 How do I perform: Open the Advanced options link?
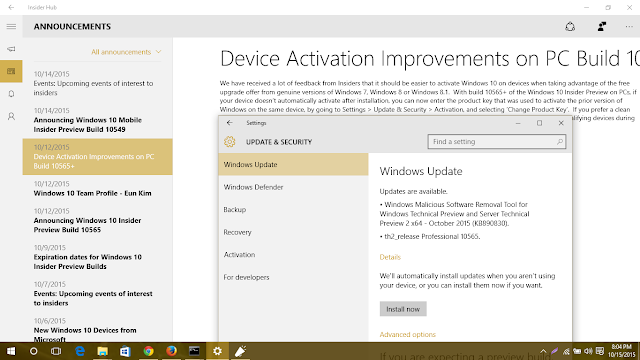407,334
